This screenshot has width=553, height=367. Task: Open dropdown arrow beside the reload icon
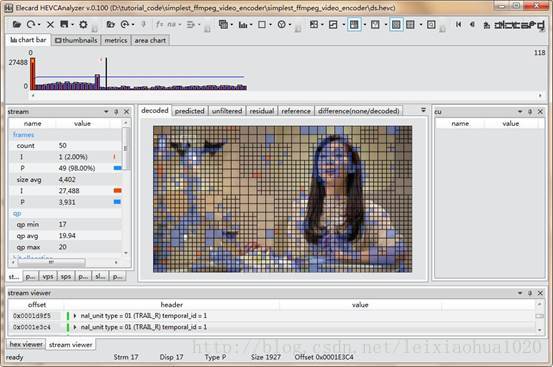pos(39,25)
